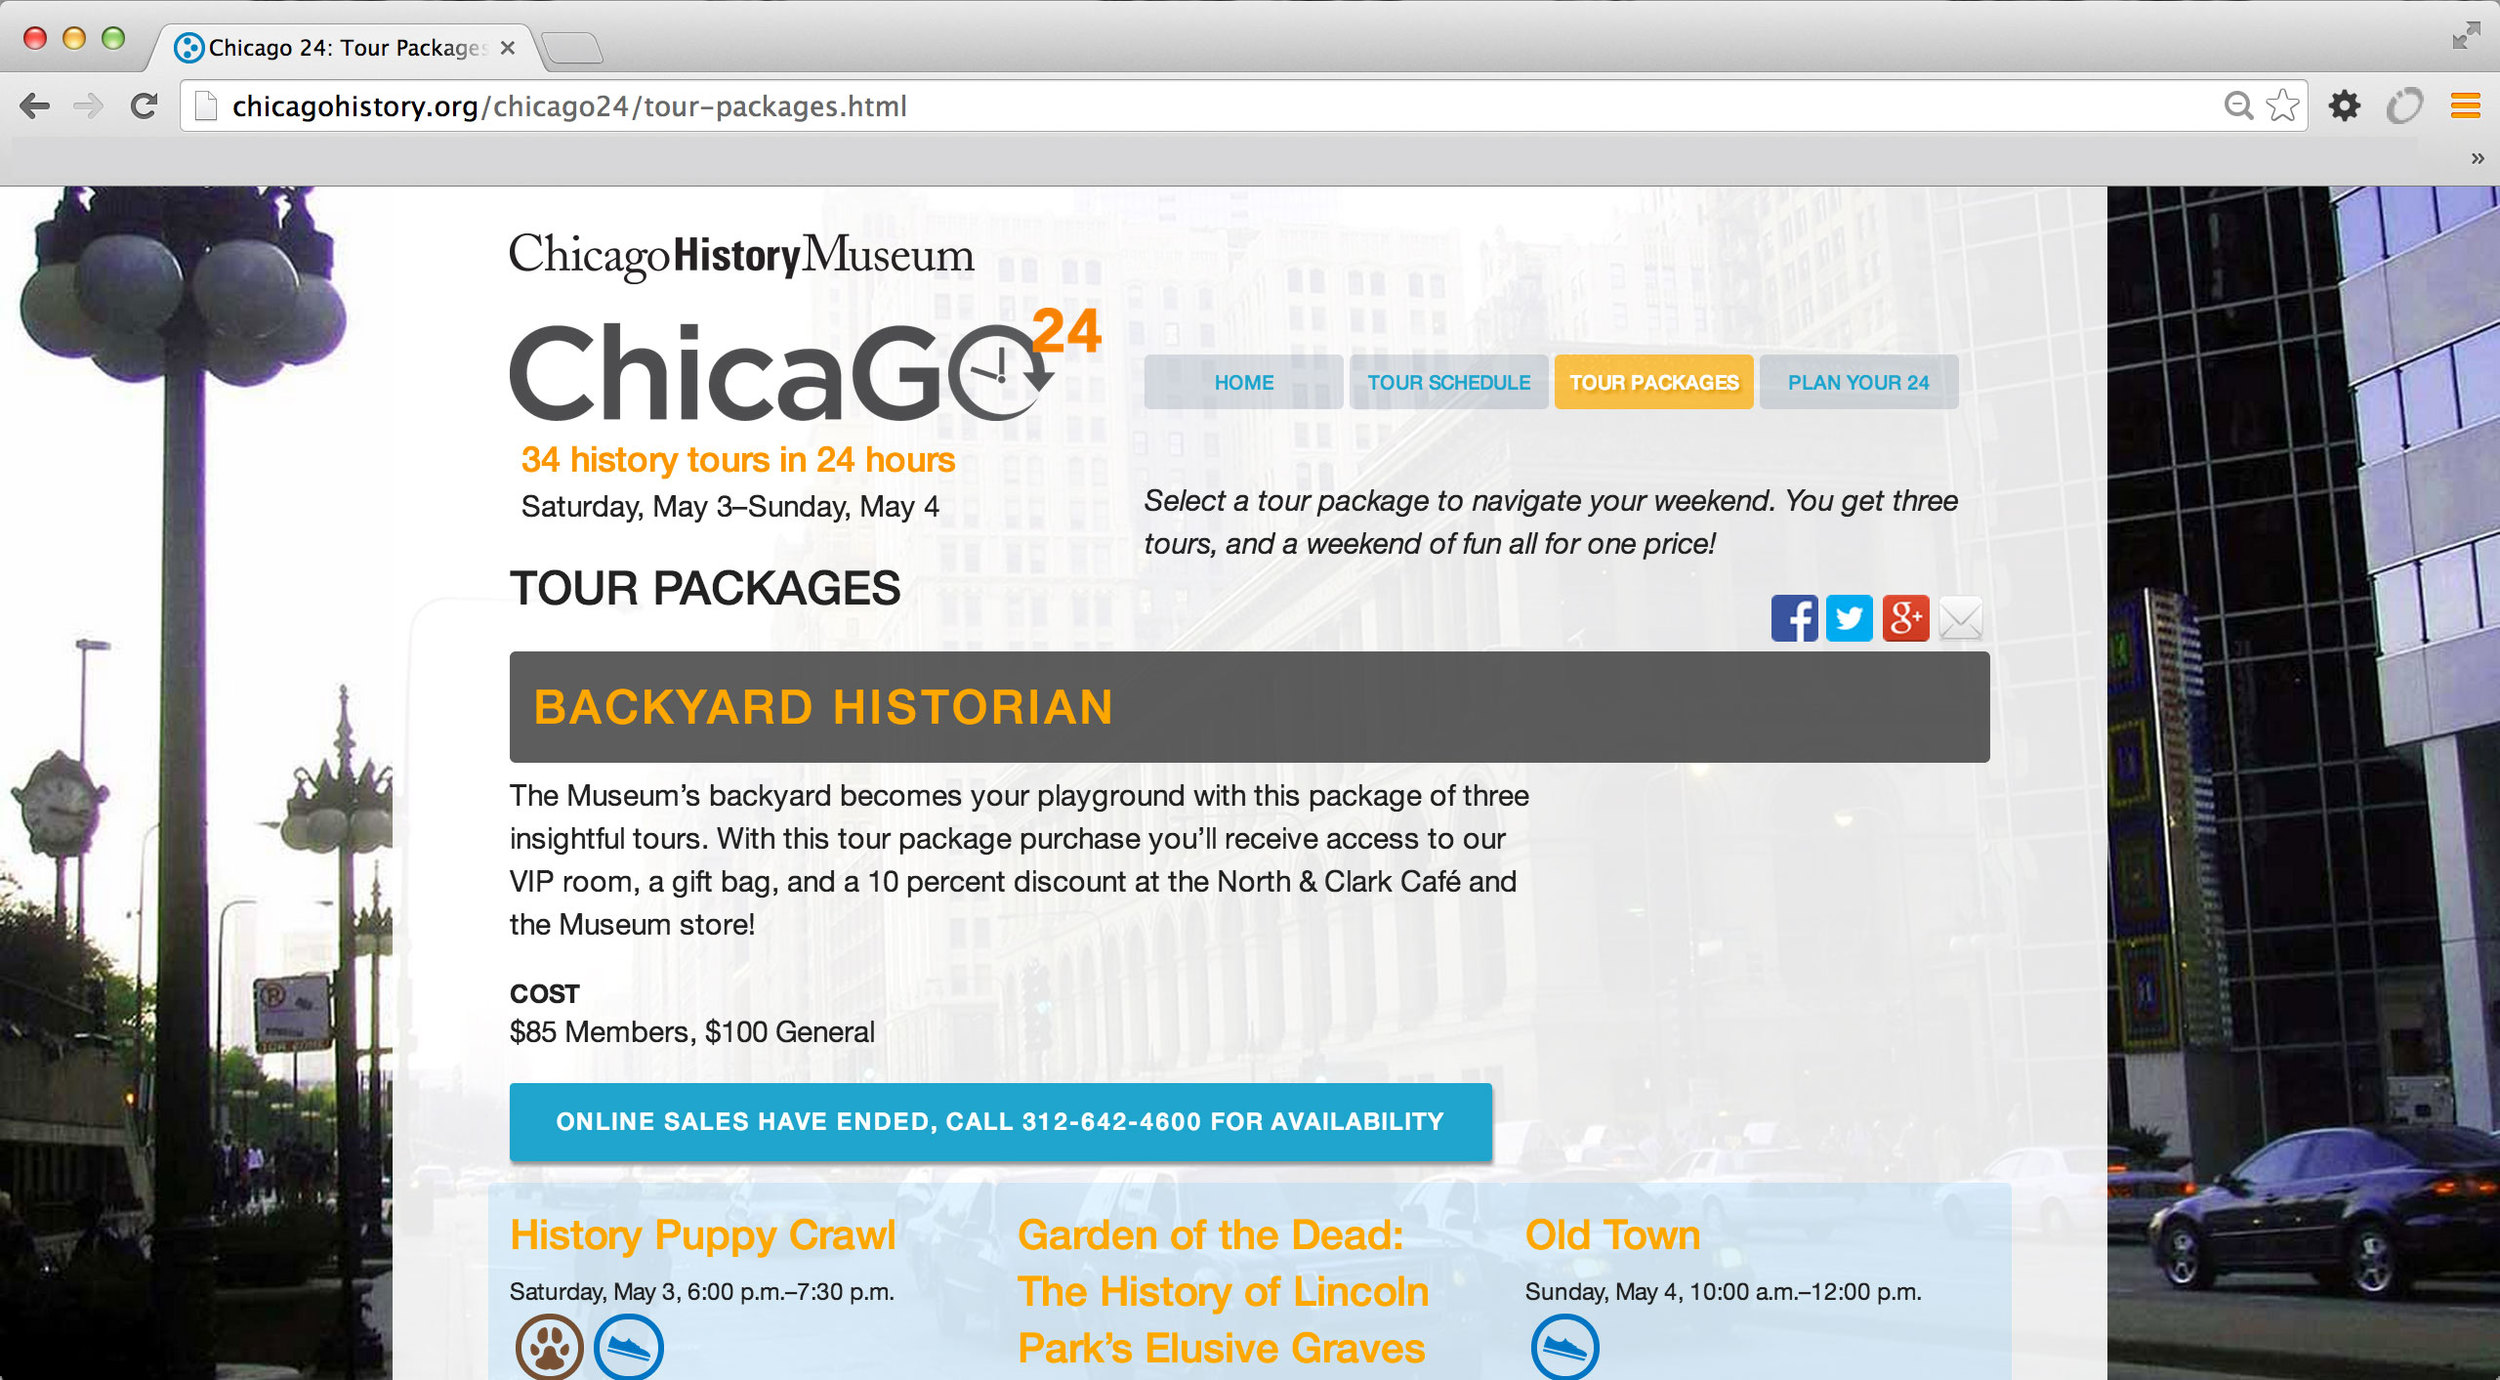Click the TOUR PACKAGES page heading
Screen dimensions: 2500x1380
click(x=705, y=588)
